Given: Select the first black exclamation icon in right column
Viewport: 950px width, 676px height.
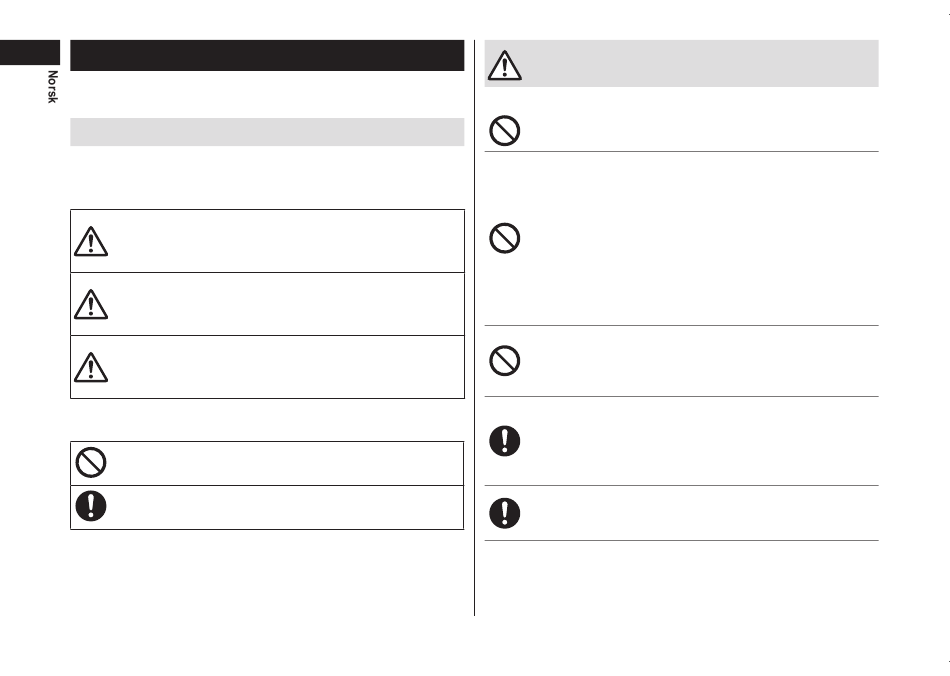Looking at the screenshot, I should [505, 441].
